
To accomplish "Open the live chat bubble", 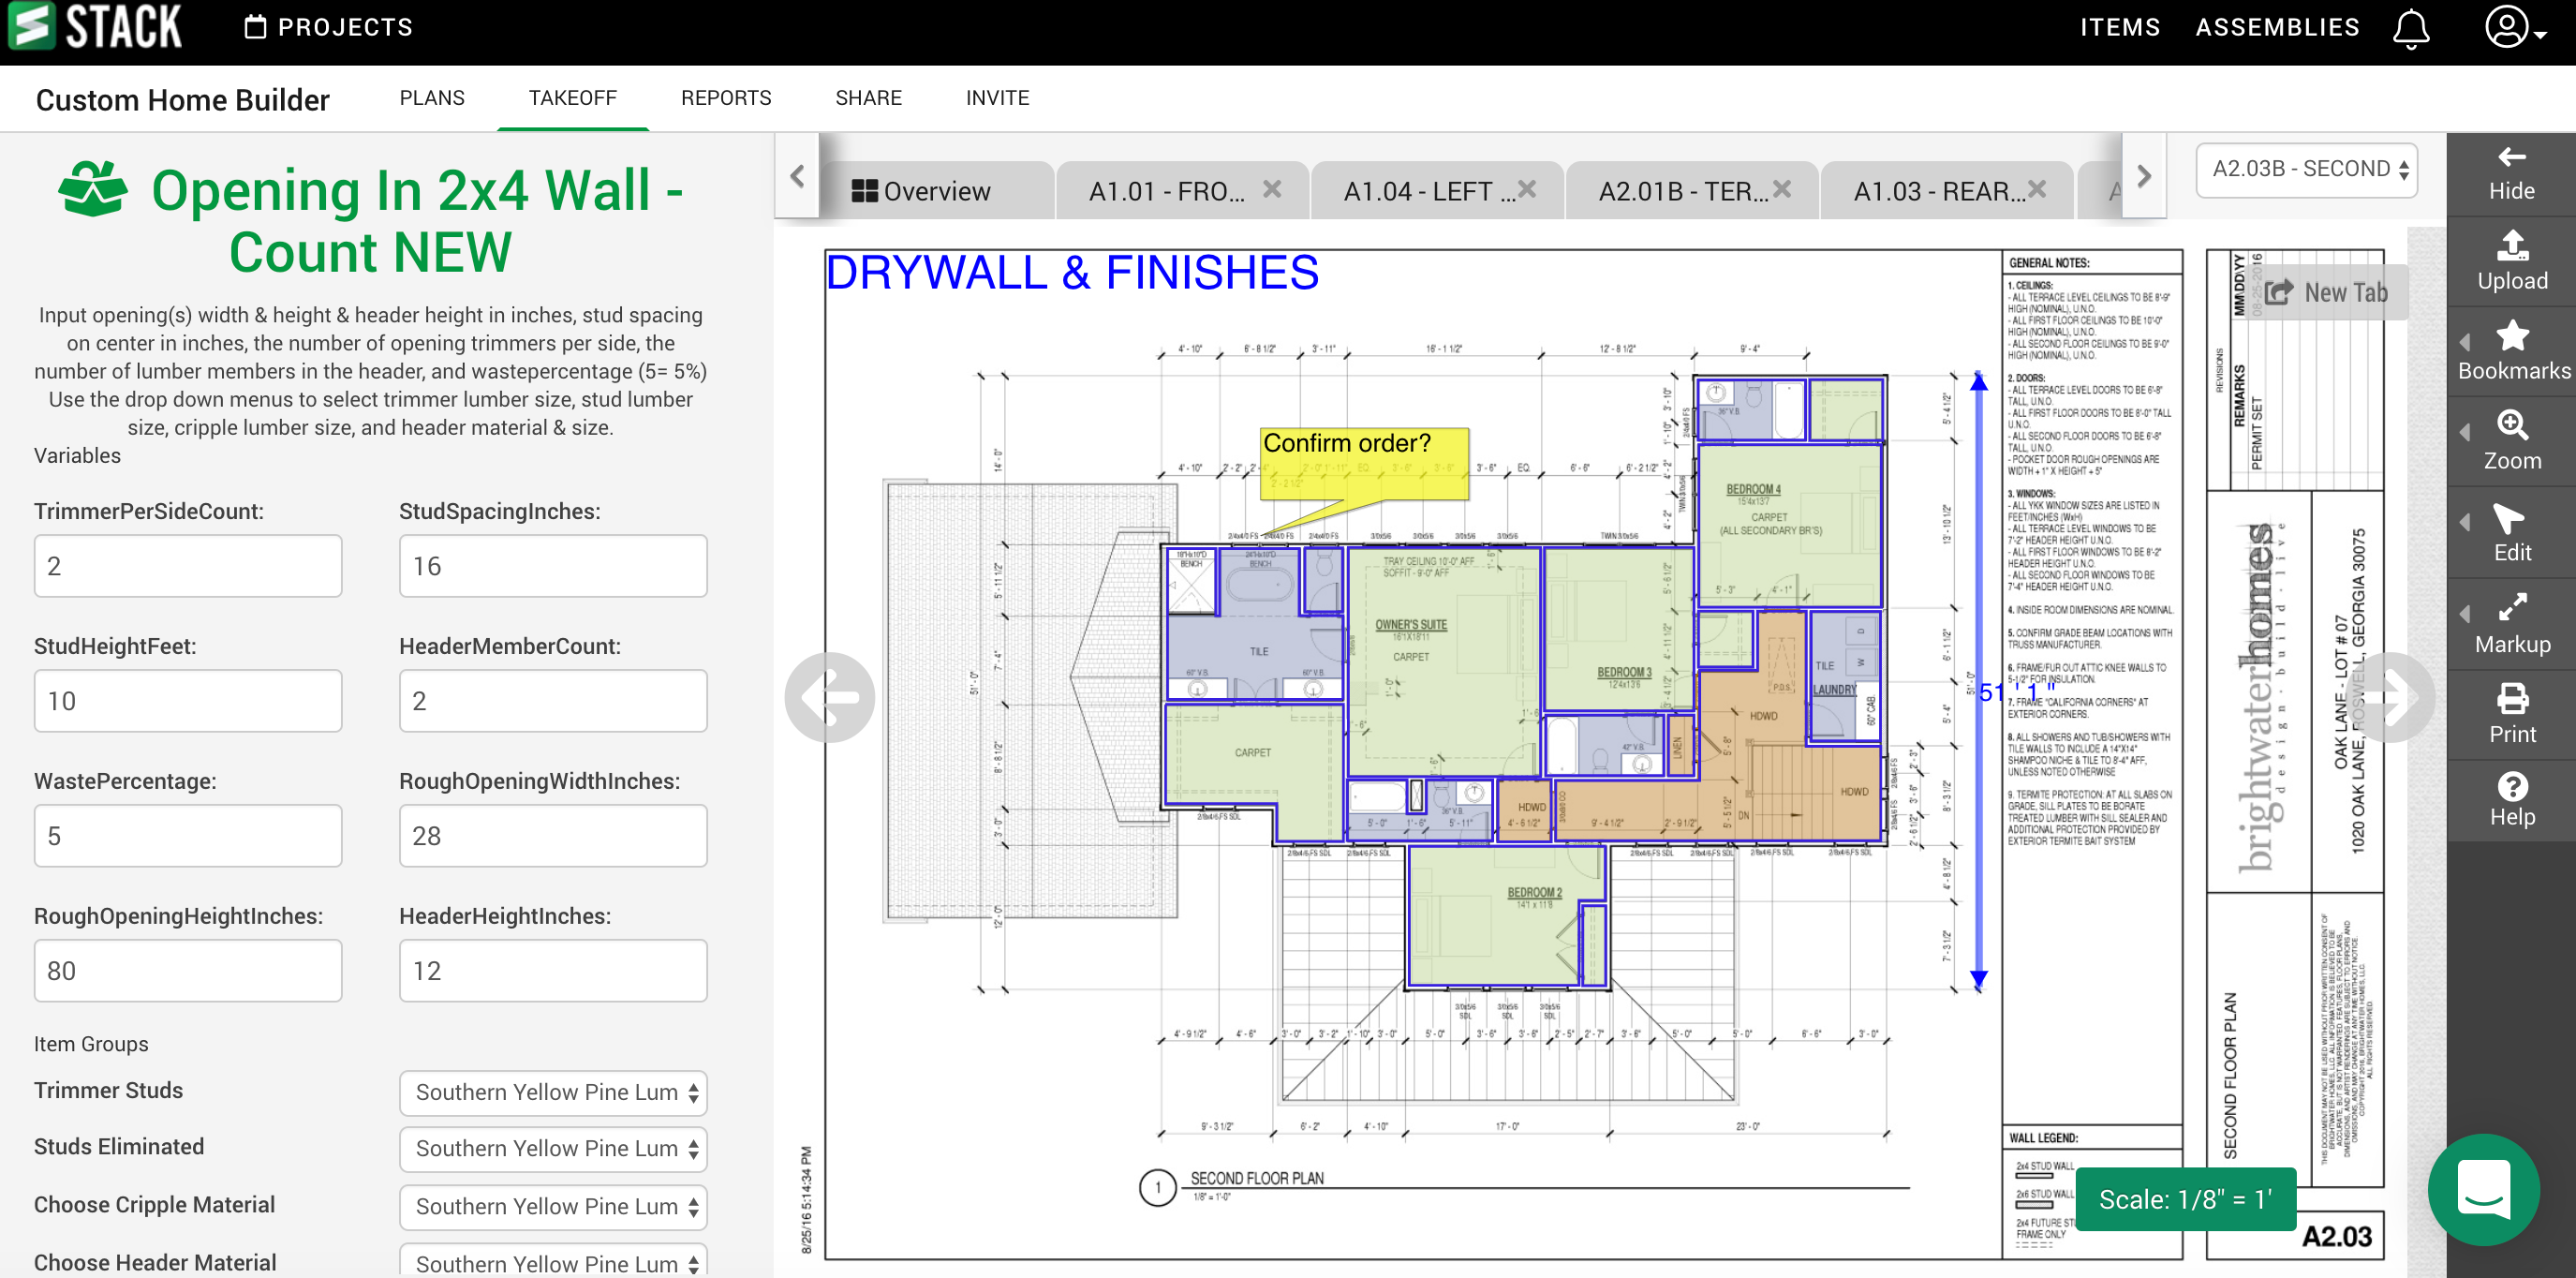I will 2483,1189.
